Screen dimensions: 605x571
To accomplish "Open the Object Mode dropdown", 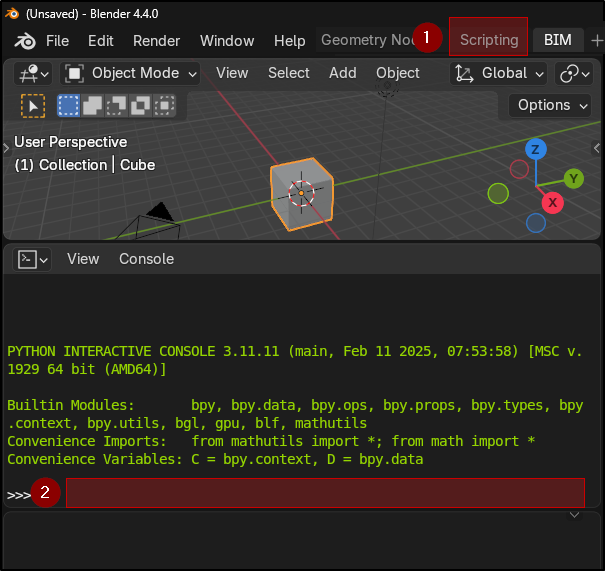I will [131, 73].
